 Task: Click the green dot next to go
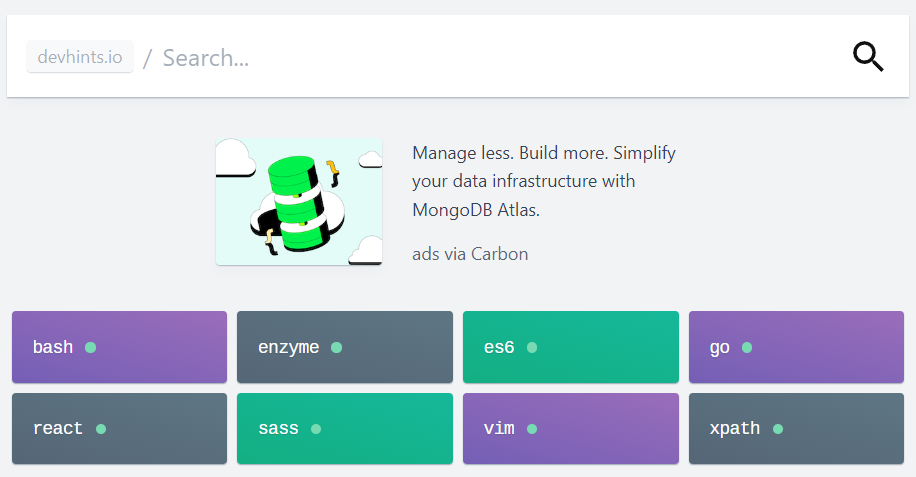point(747,347)
